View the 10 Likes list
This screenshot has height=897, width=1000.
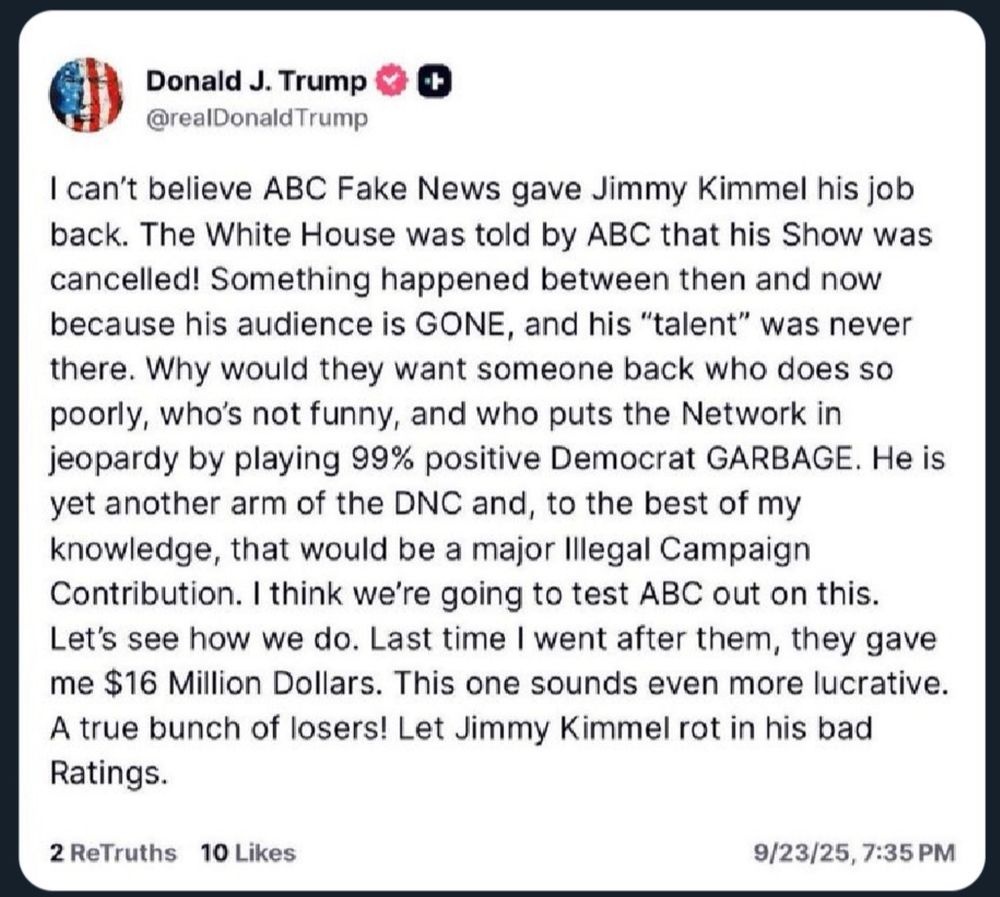(x=248, y=853)
